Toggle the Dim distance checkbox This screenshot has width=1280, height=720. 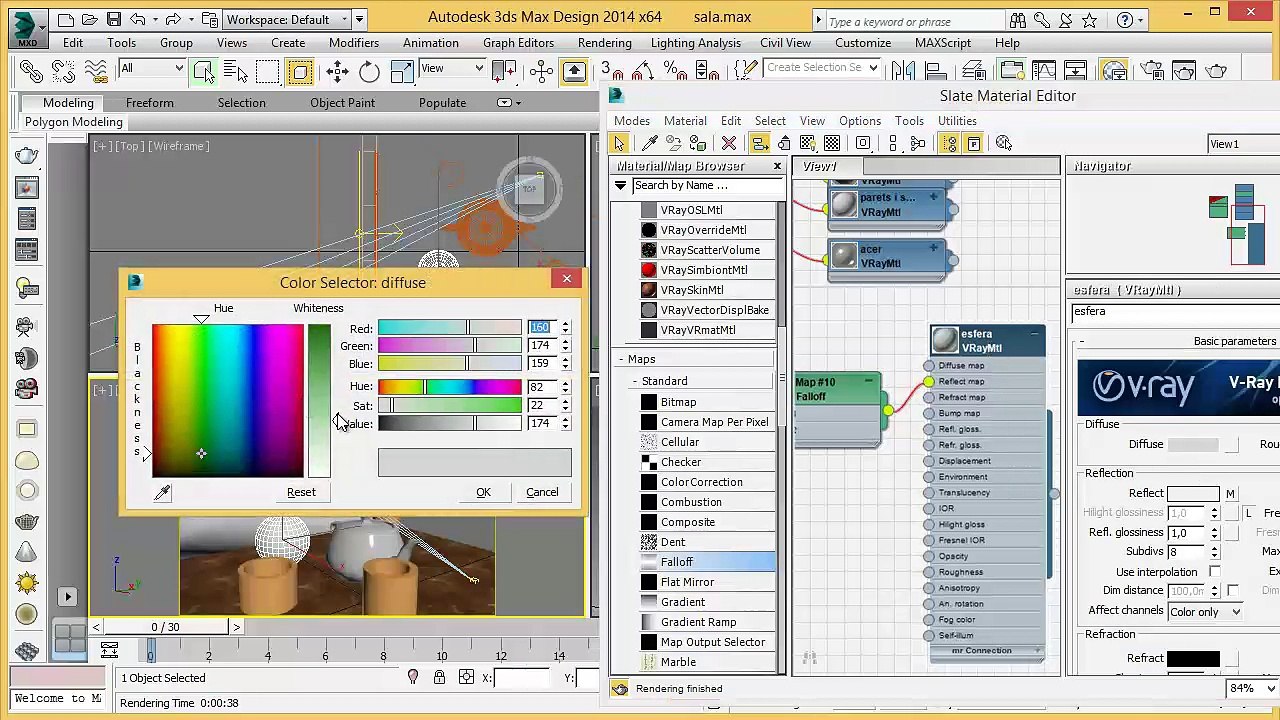point(1233,591)
